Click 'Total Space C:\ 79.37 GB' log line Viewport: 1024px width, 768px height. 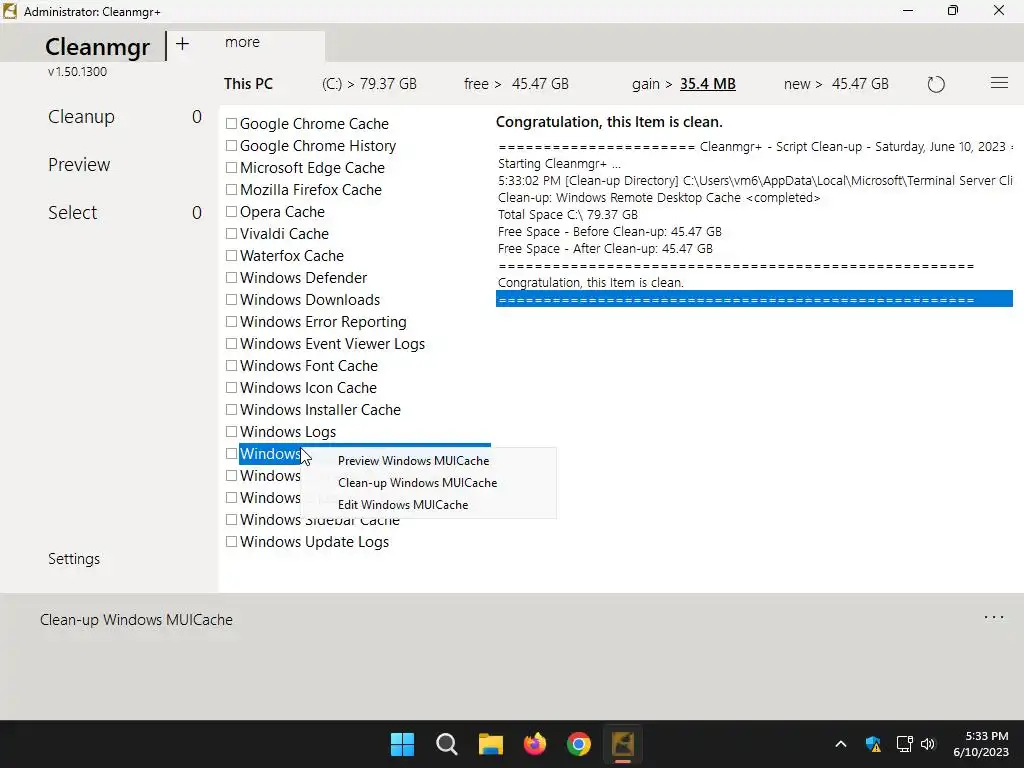click(568, 215)
